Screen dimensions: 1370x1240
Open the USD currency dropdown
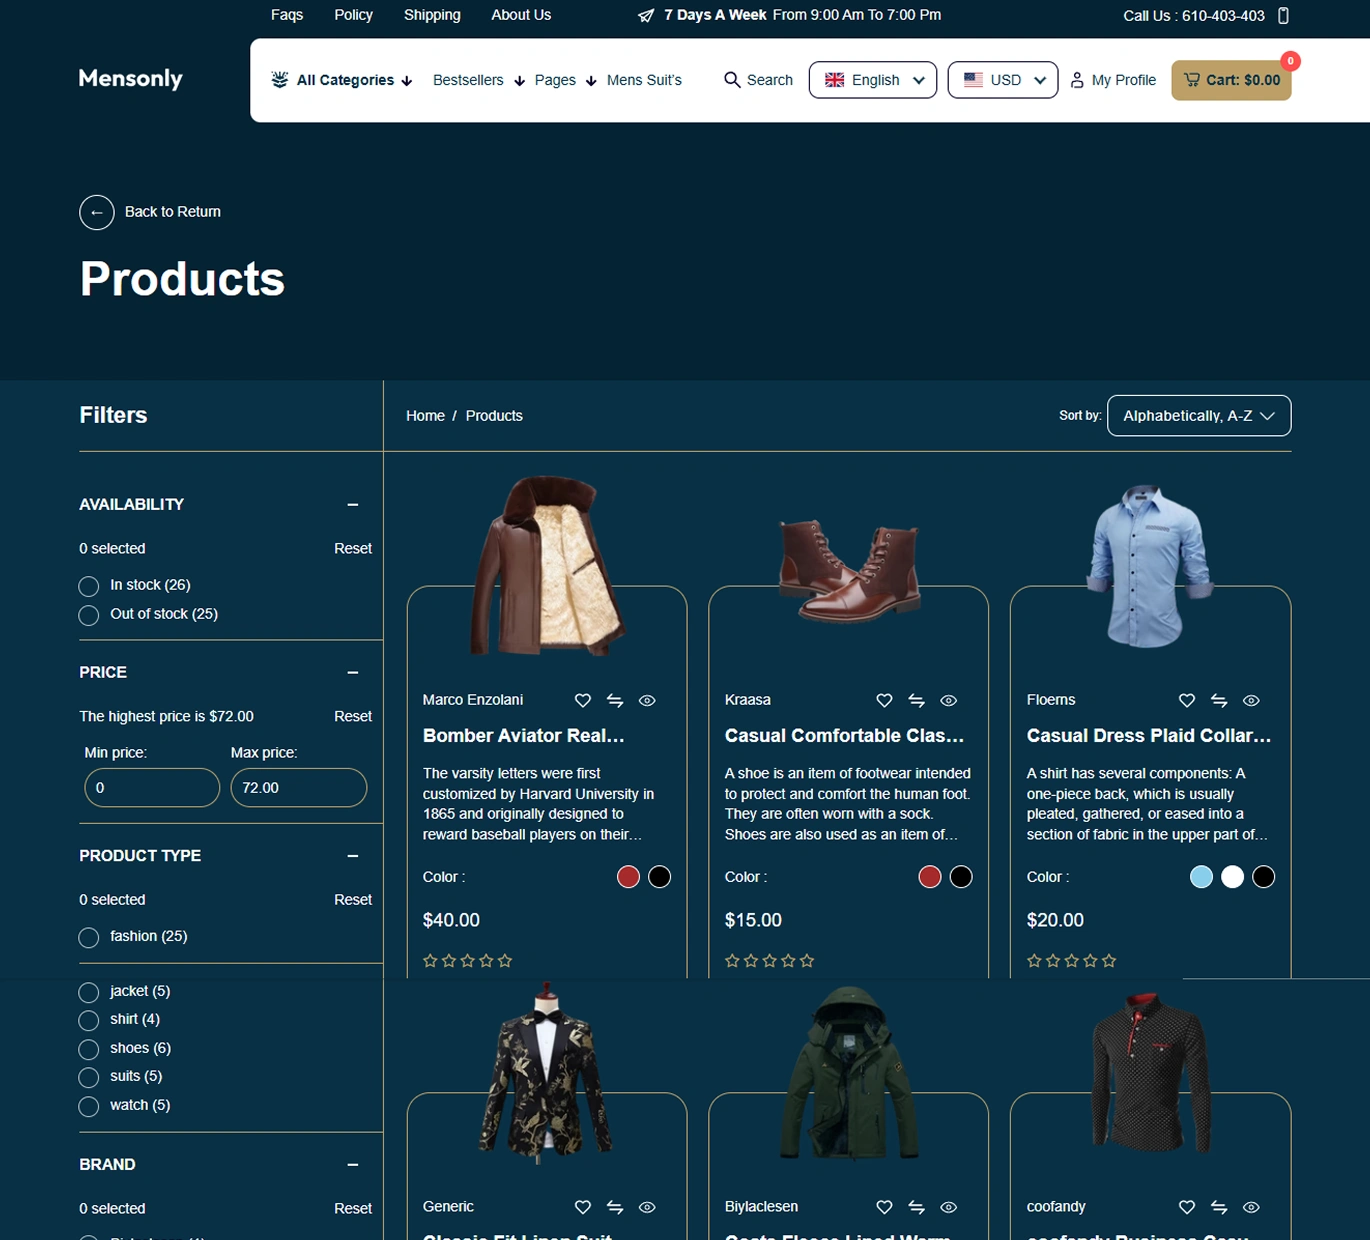(x=1003, y=80)
